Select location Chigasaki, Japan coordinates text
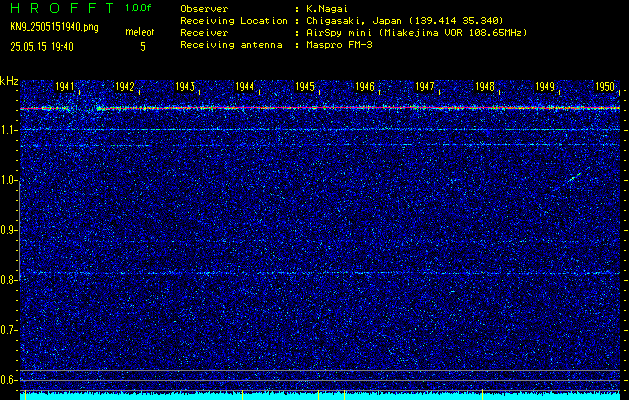The height and width of the screenshot is (400, 629). (405, 21)
